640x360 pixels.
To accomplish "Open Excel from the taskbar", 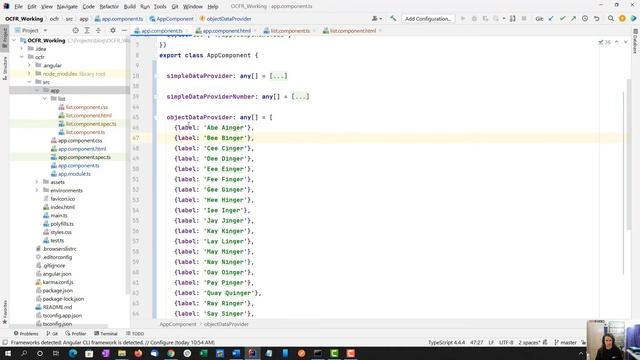I will (x=203, y=353).
